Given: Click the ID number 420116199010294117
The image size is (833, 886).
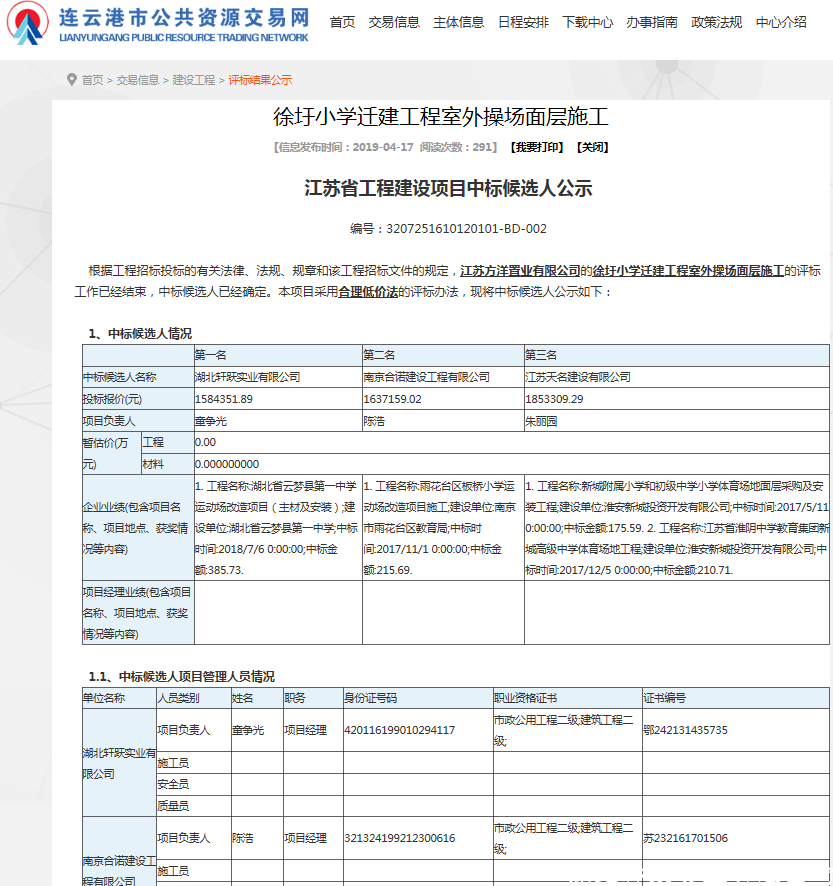Looking at the screenshot, I should click(x=400, y=731).
